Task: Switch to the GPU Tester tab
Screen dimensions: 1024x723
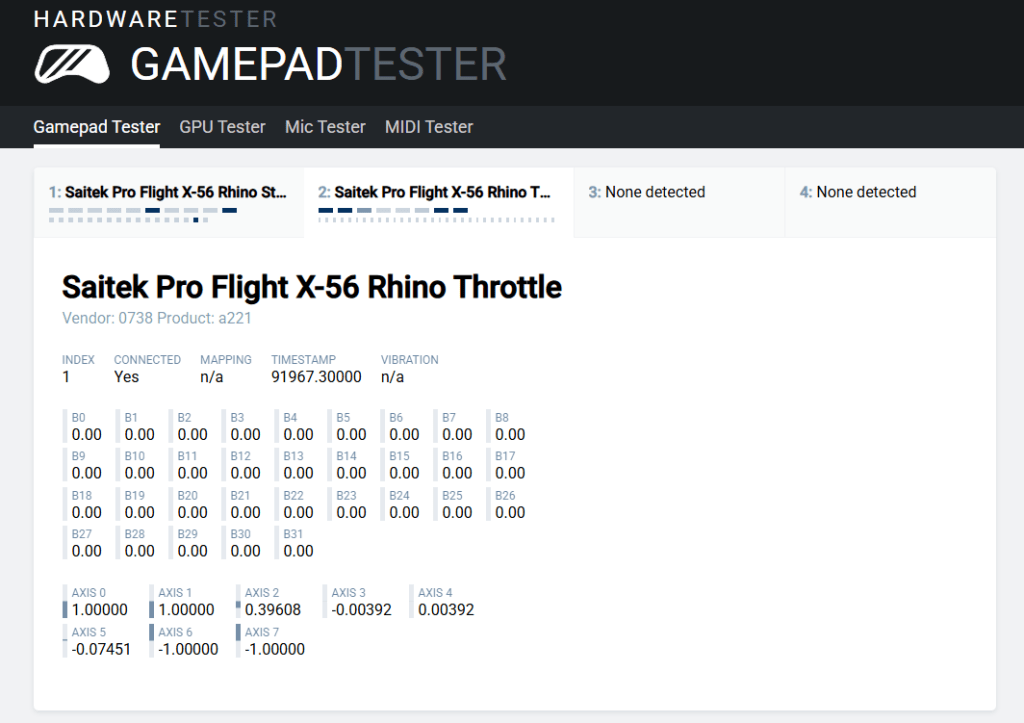Action: point(222,127)
